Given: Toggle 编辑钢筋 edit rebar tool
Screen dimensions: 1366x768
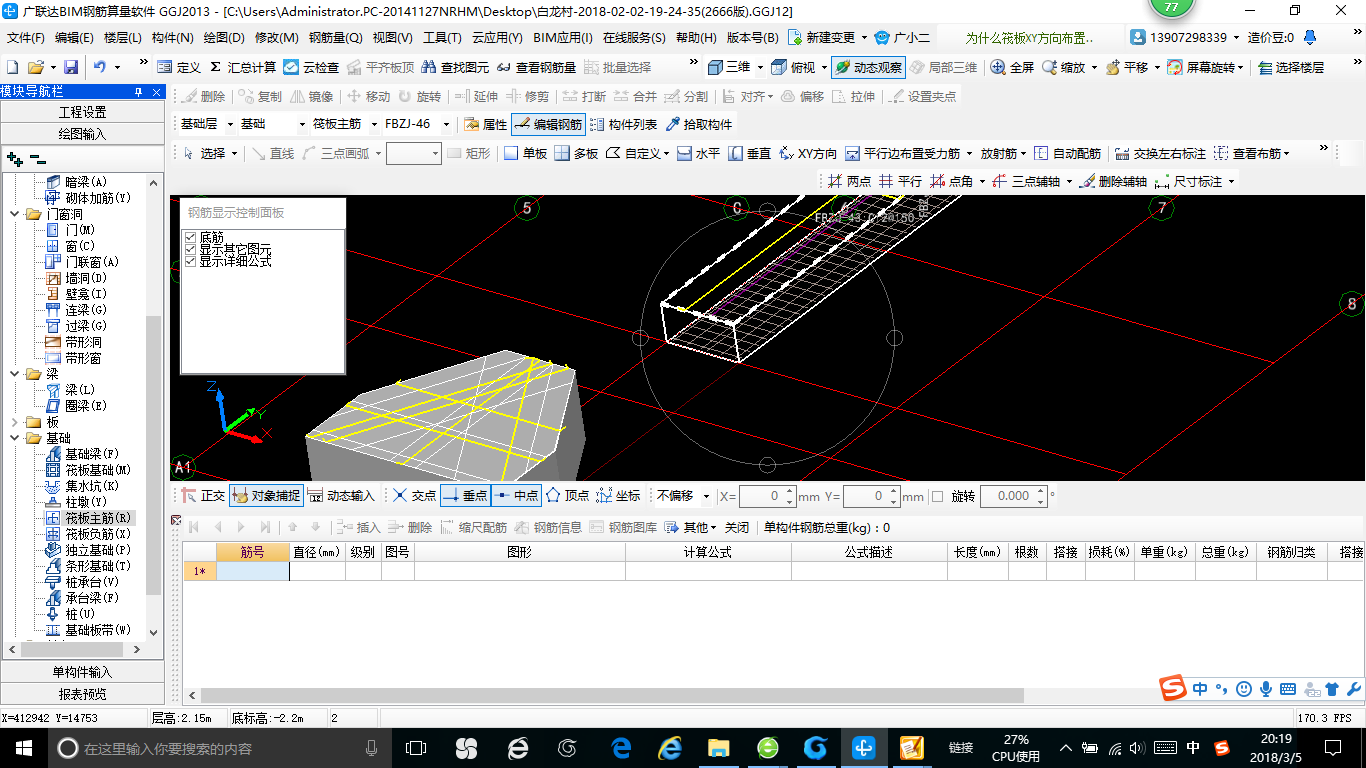Looking at the screenshot, I should pos(548,125).
